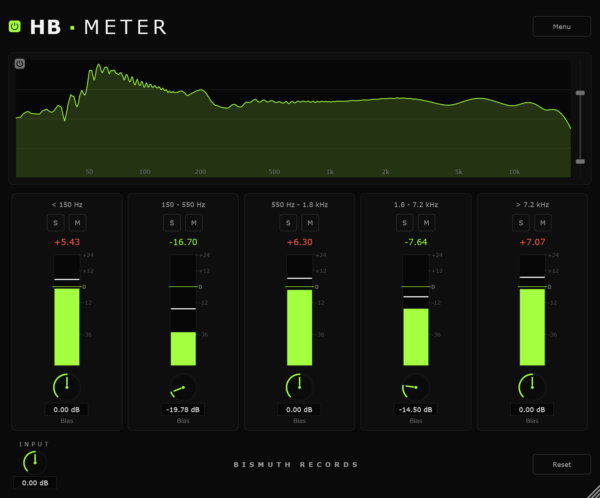Viewport: 600px width, 498px height.
Task: Click the 550 Hz - 1.8 kHz bias knob
Action: tap(300, 387)
